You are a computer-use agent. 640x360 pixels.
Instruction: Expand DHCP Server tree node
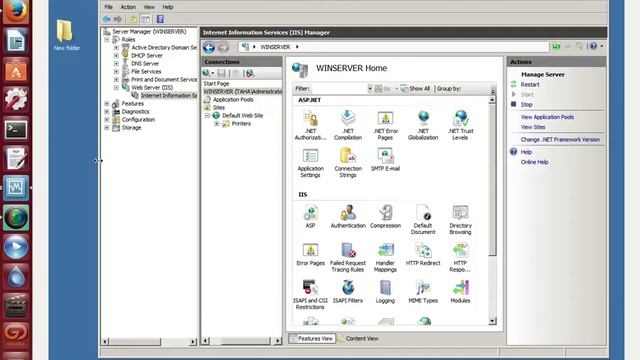coord(116,56)
